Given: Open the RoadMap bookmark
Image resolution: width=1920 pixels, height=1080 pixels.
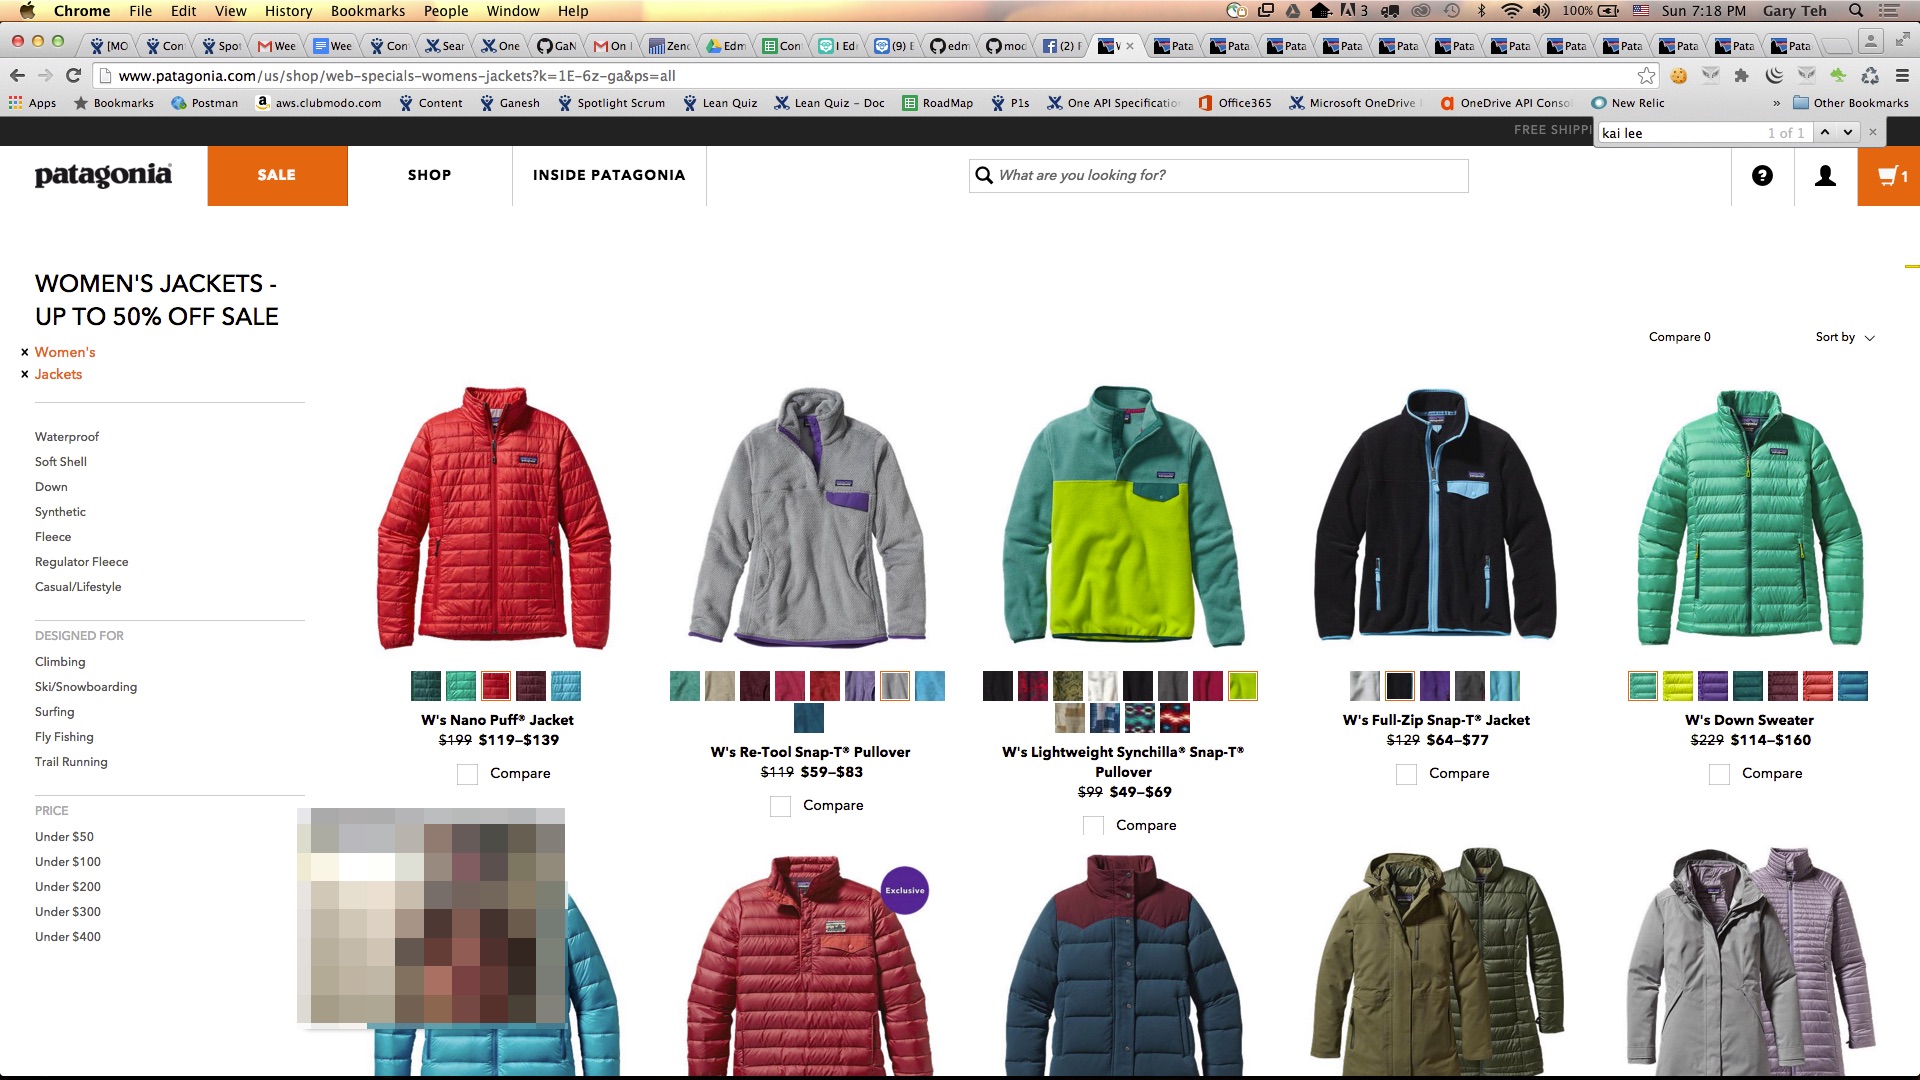Looking at the screenshot, I should point(938,103).
